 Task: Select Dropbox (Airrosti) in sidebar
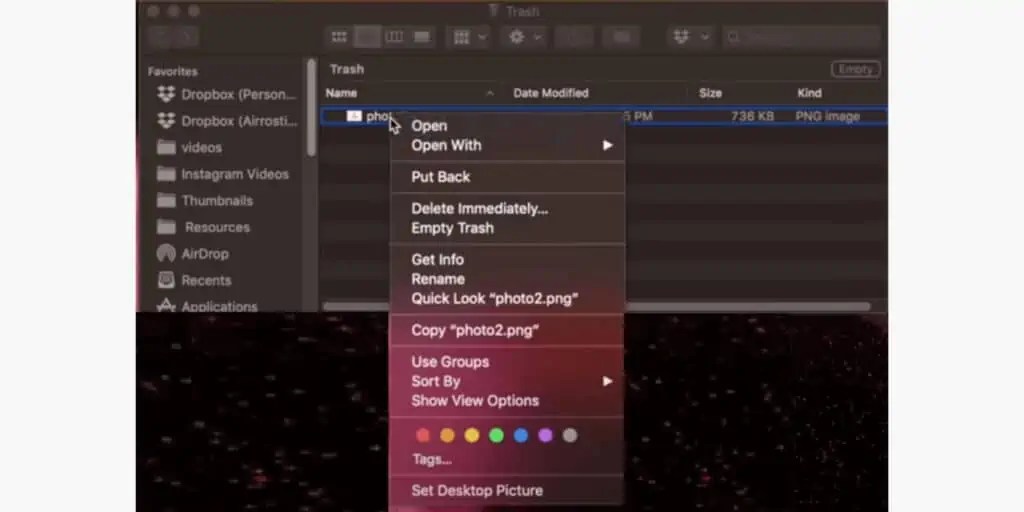226,121
